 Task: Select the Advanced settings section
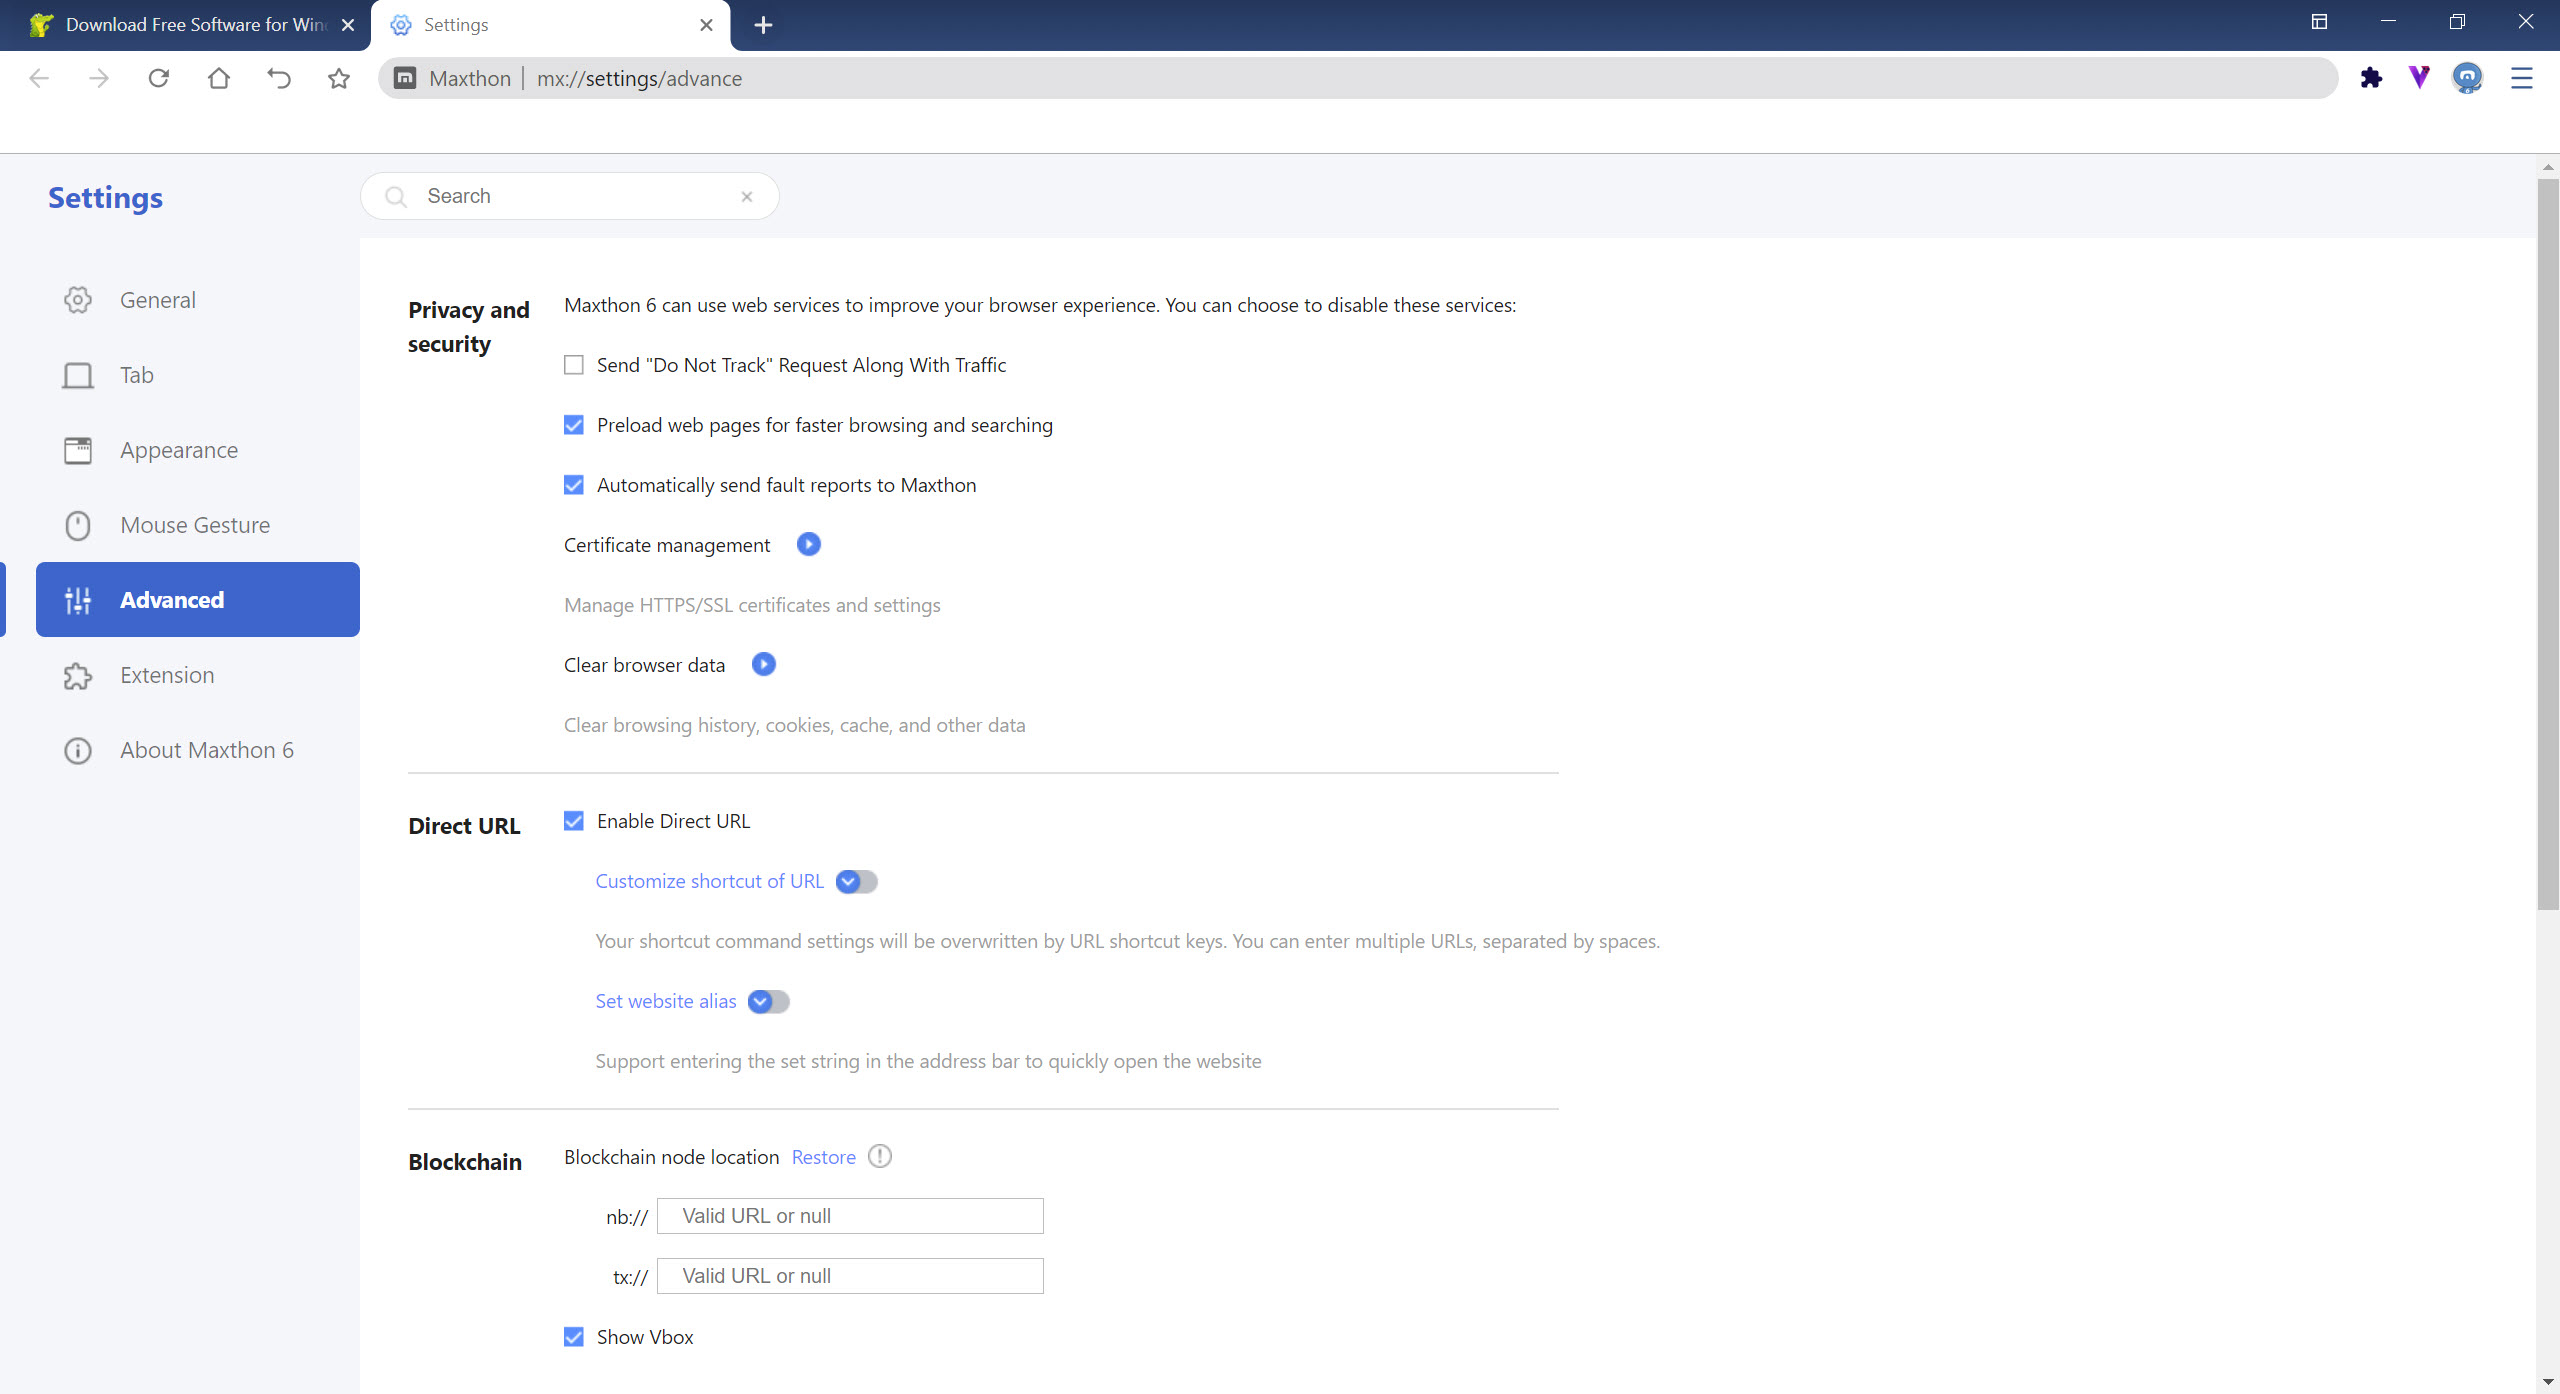coord(198,600)
